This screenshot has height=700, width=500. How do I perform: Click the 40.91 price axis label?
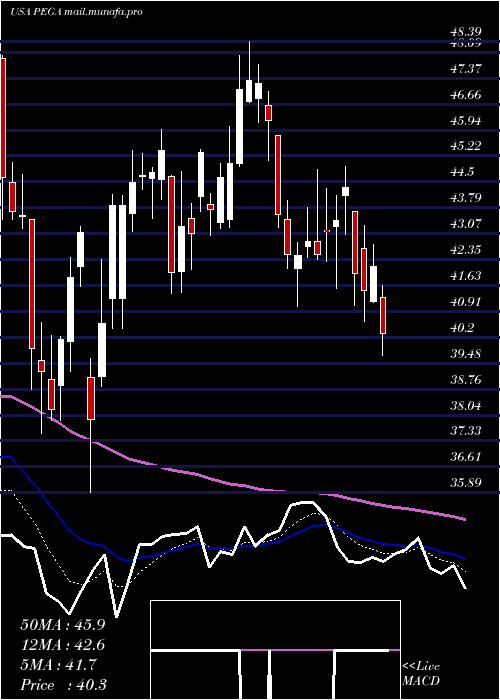click(x=465, y=302)
